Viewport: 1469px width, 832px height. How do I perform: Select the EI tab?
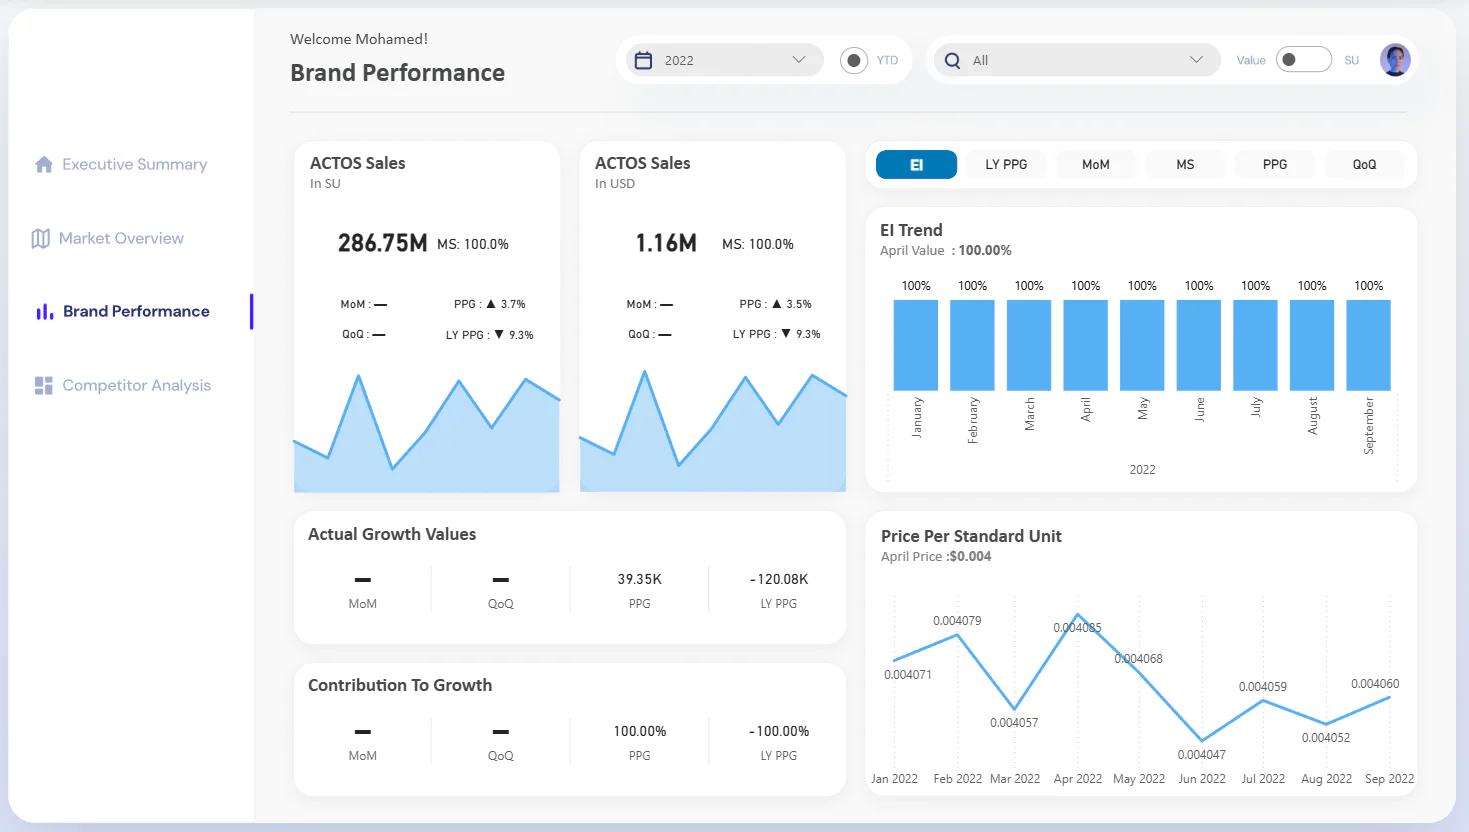(x=916, y=164)
